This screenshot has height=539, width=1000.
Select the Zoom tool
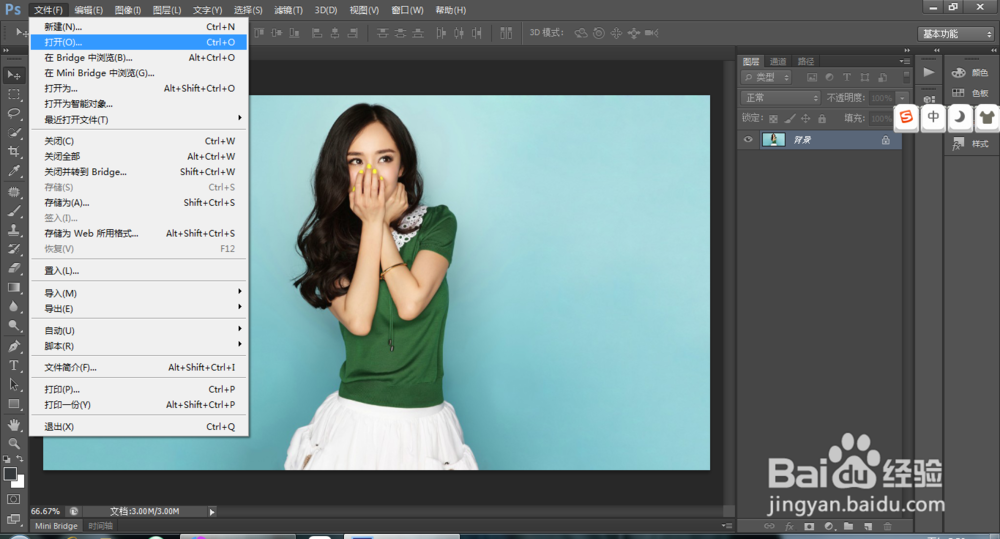pos(13,443)
